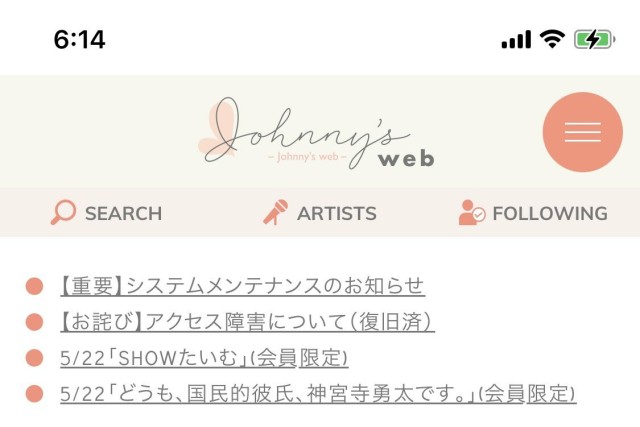Screen dimensions: 640x427
Task: Tap the cellular signal bars icon
Action: [x=516, y=40]
